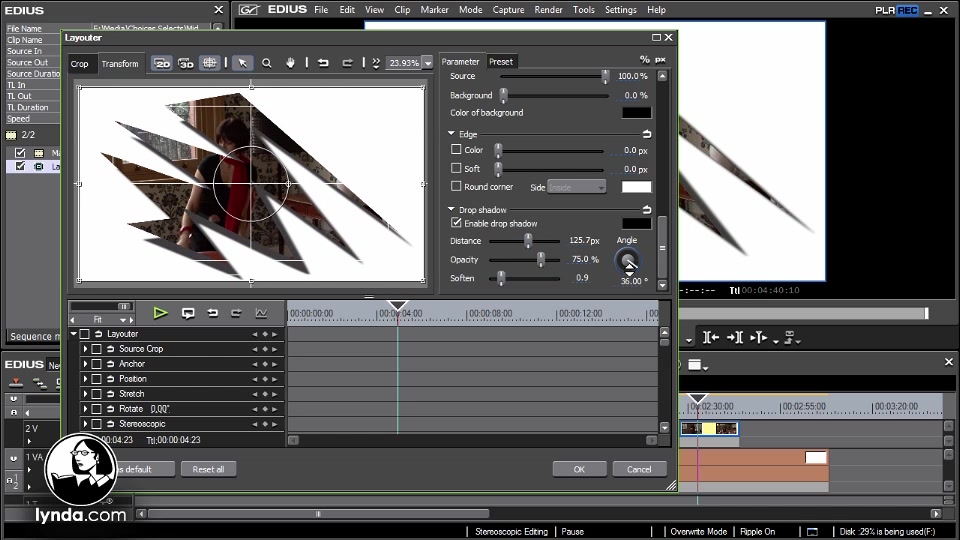Select the hand pan tool
The width and height of the screenshot is (960, 540).
coord(291,63)
